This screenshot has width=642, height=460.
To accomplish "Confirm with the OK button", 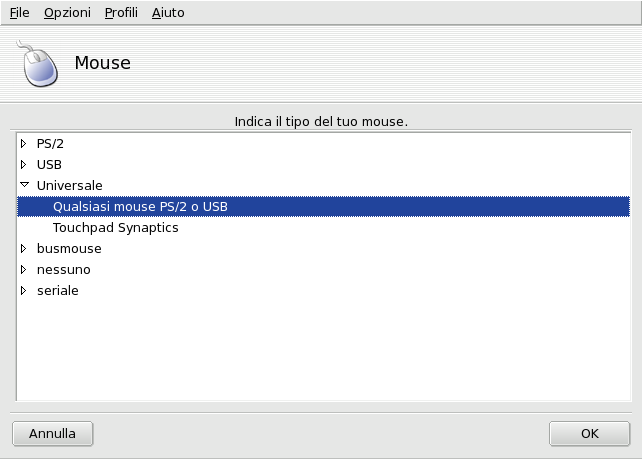I will tap(589, 434).
